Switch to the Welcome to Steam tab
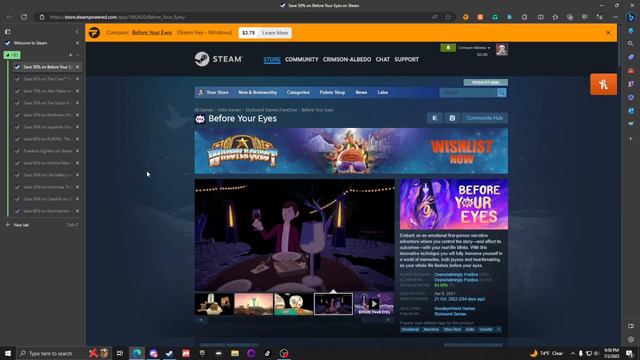 click(x=41, y=43)
